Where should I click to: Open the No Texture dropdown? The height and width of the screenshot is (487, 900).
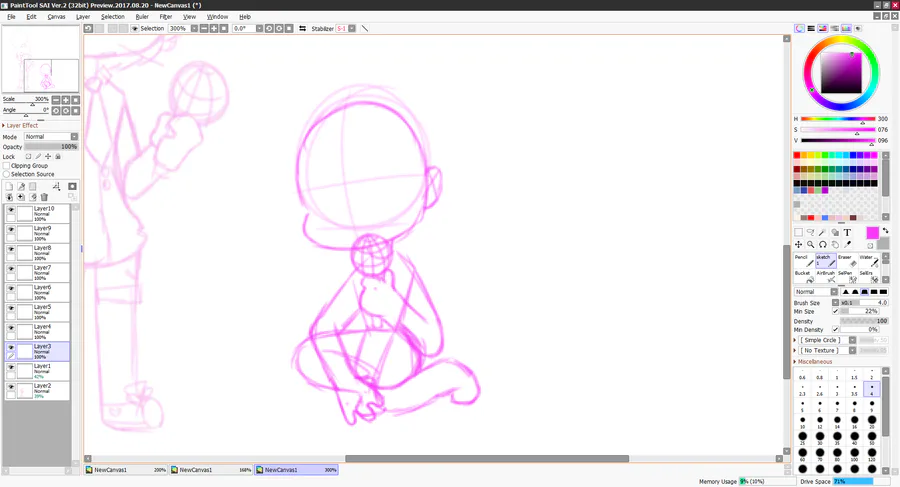852,350
